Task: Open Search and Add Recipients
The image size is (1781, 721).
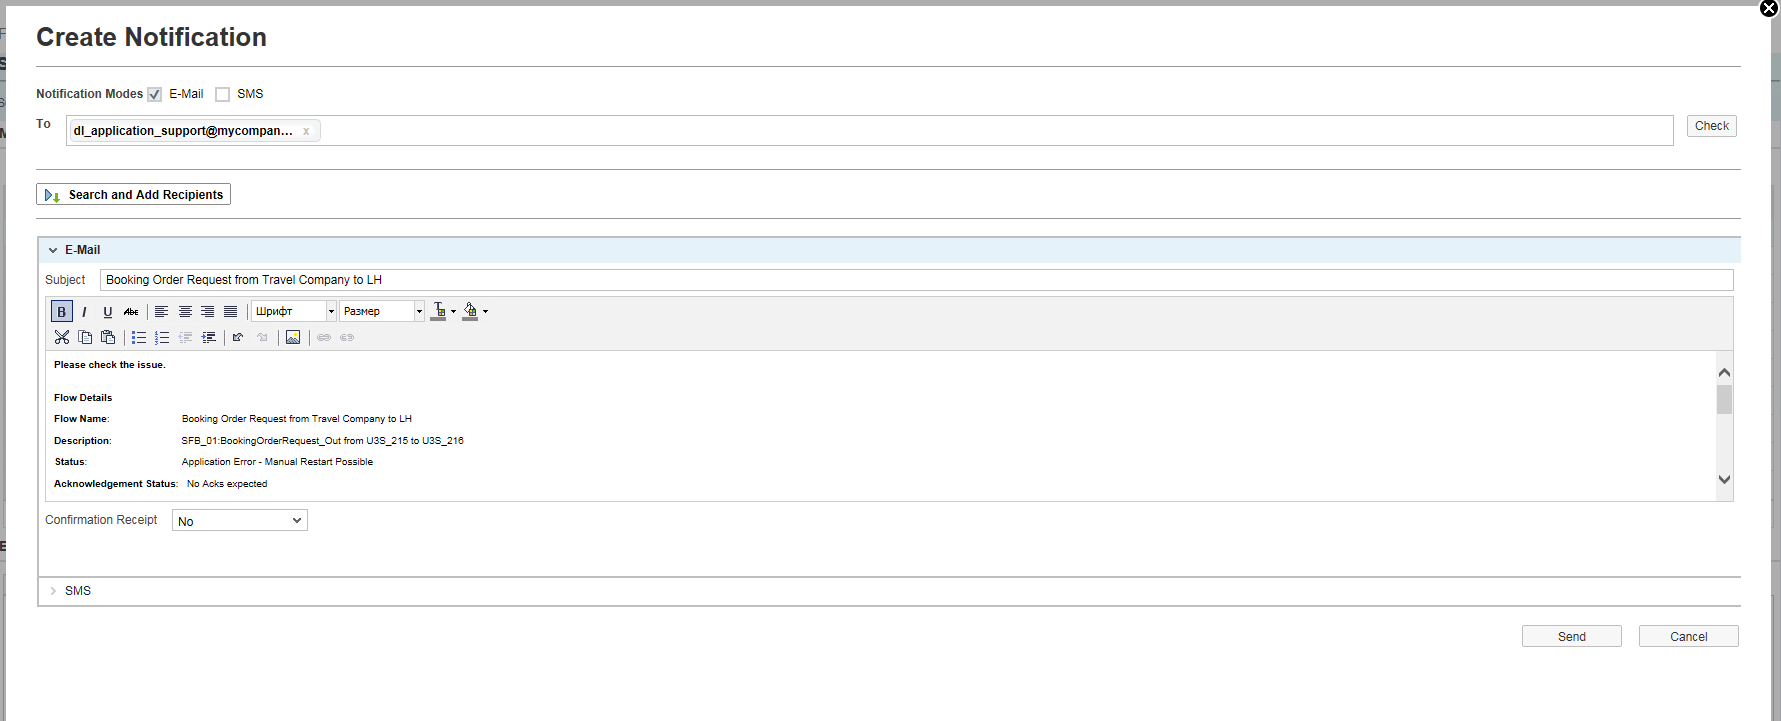Action: click(134, 195)
